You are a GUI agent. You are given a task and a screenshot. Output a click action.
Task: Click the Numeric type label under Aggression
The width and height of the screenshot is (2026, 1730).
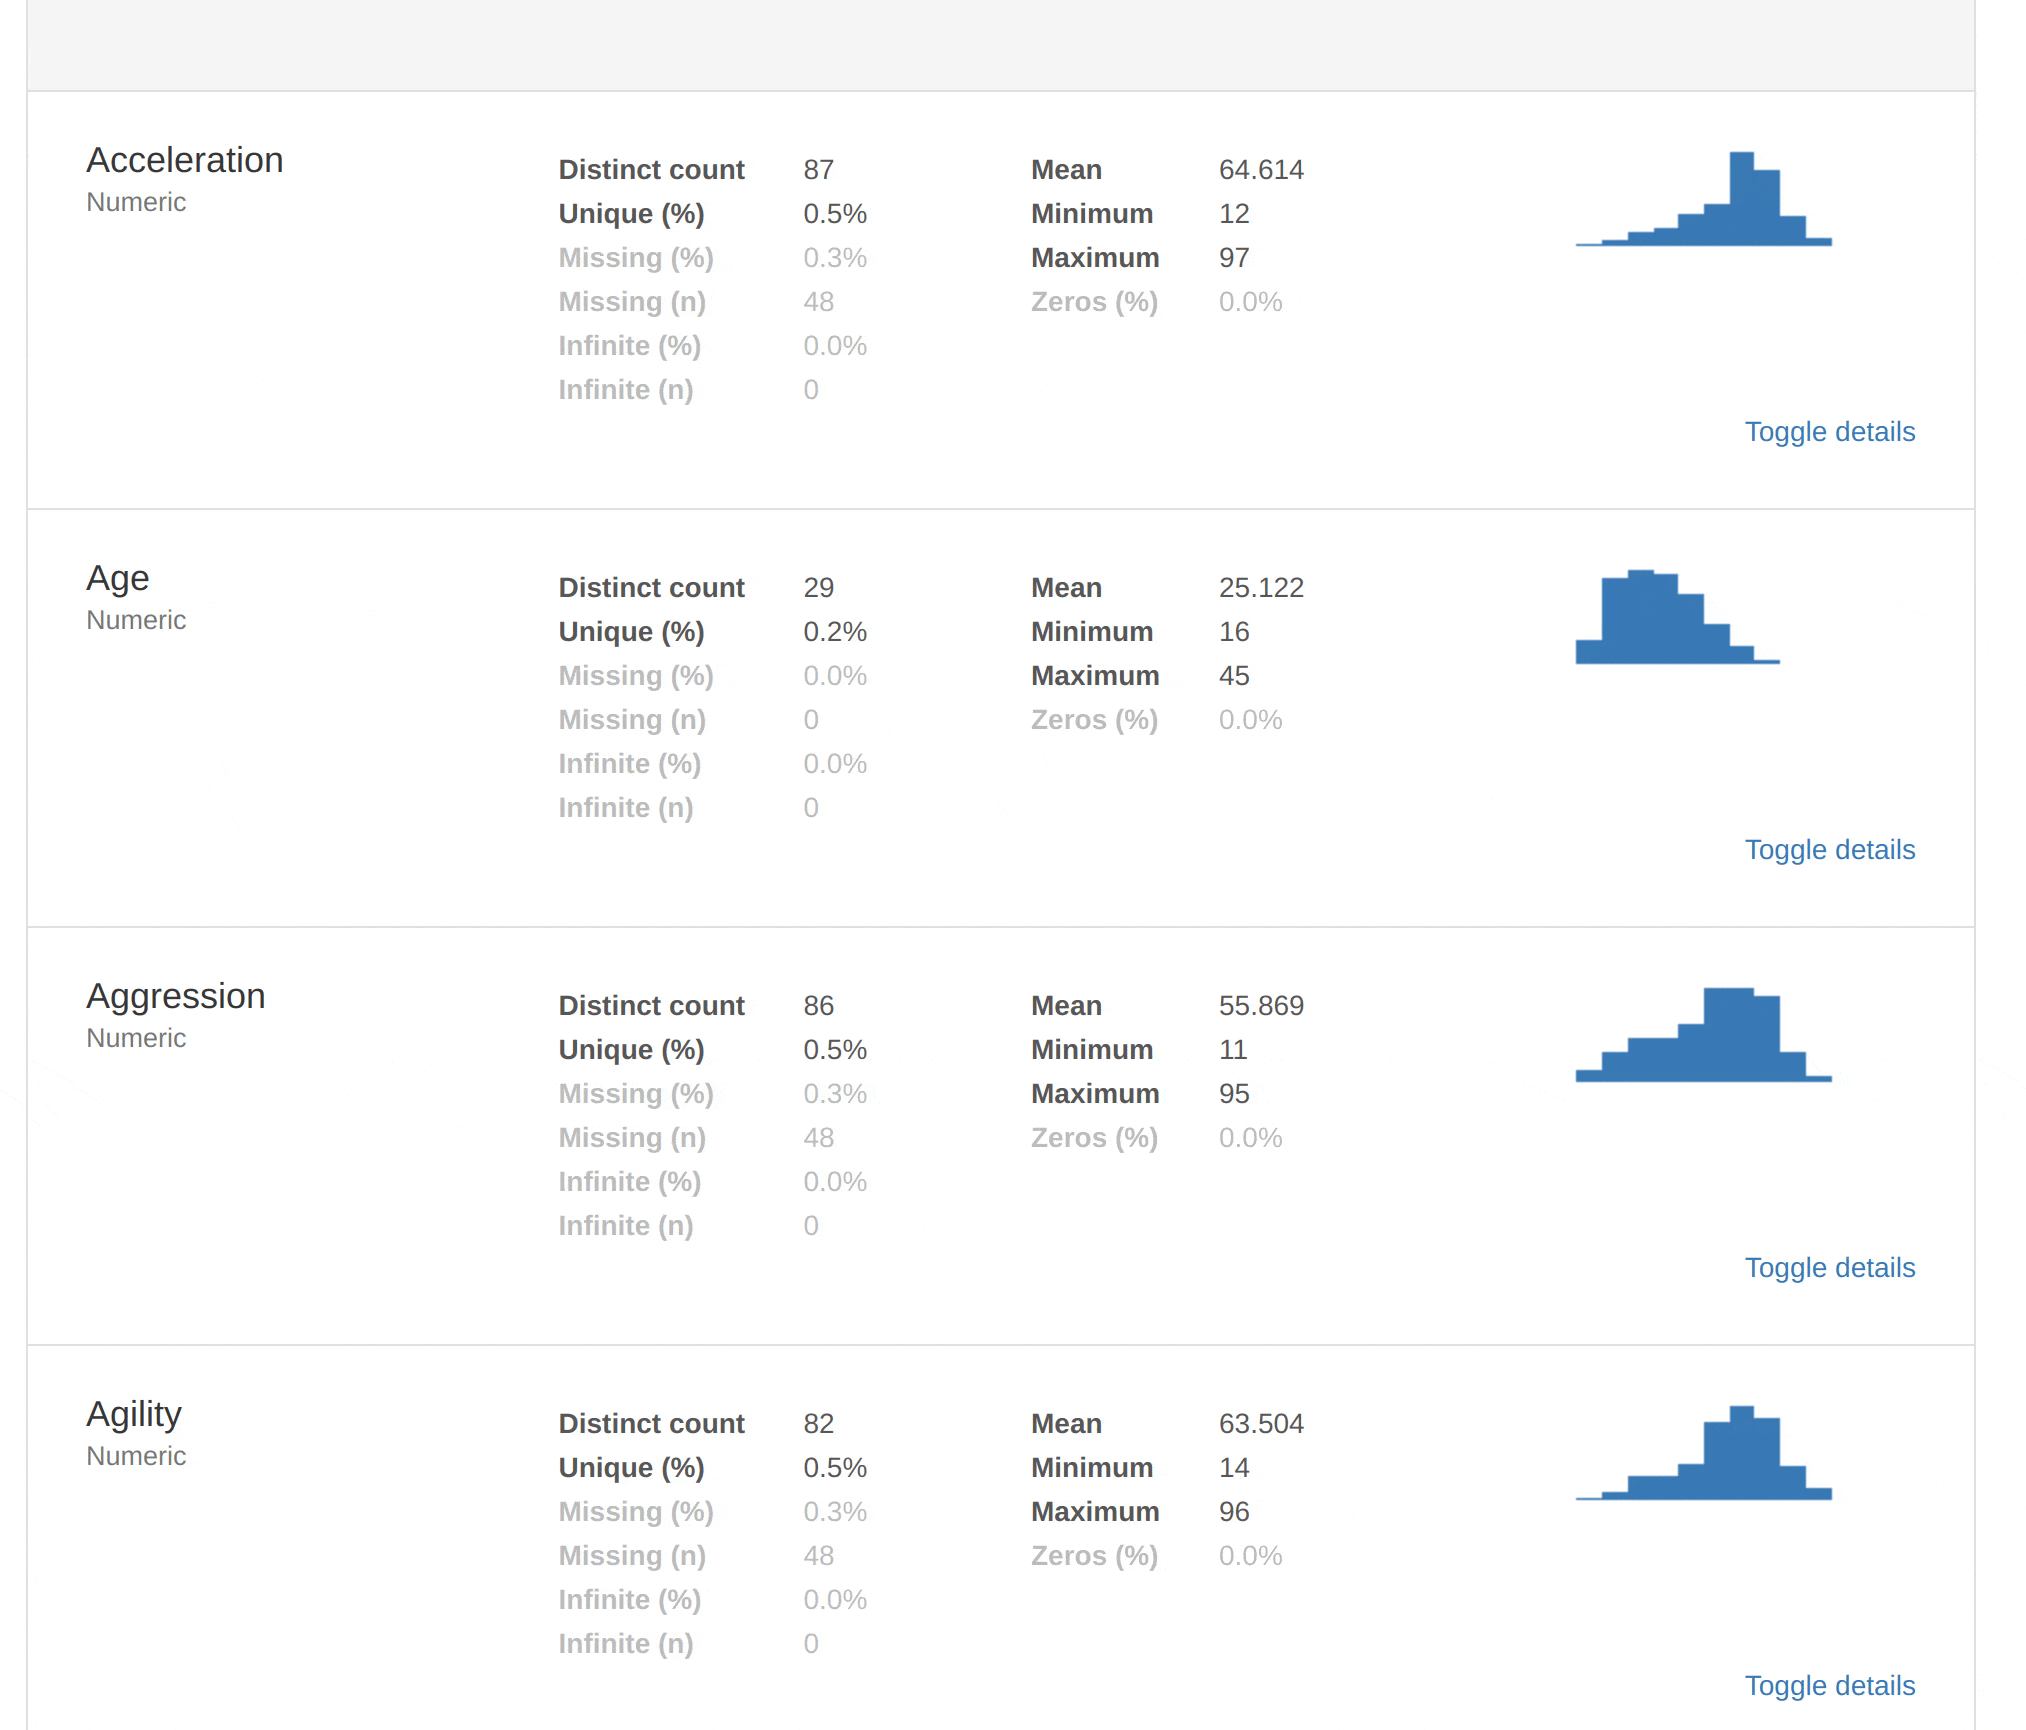[136, 1038]
